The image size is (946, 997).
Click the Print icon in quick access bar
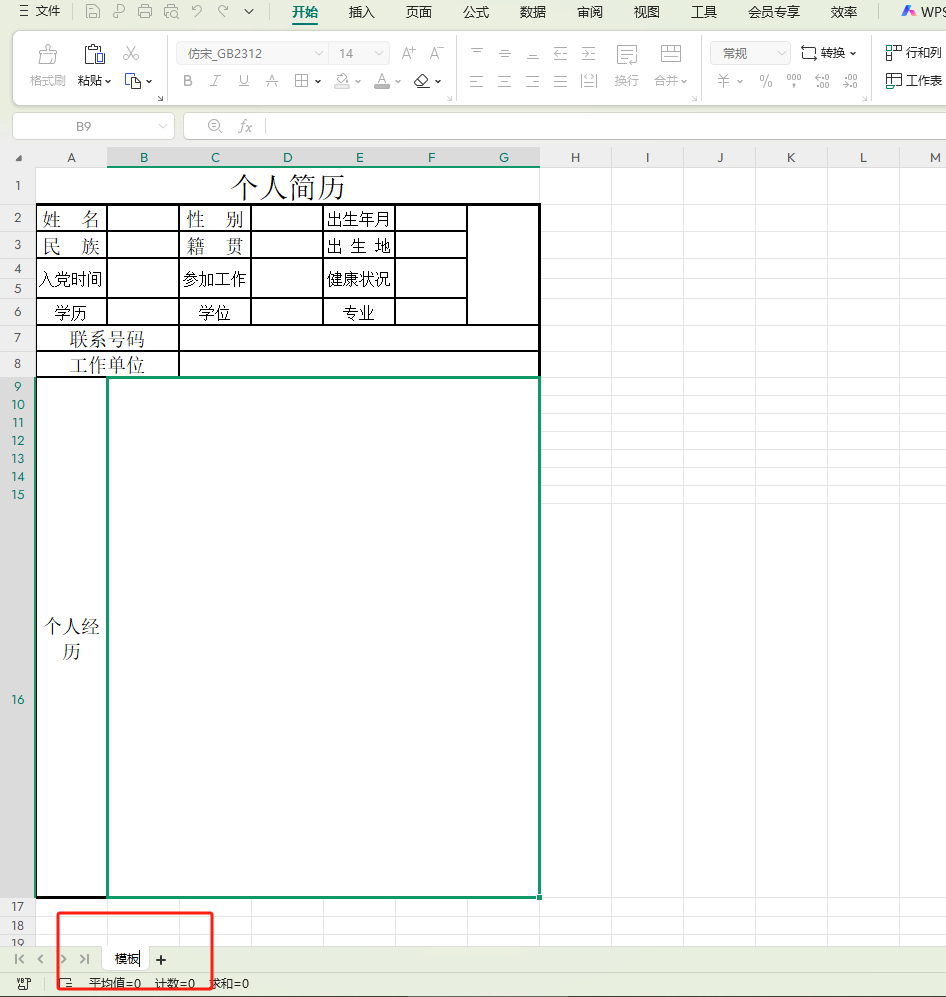pyautogui.click(x=145, y=11)
